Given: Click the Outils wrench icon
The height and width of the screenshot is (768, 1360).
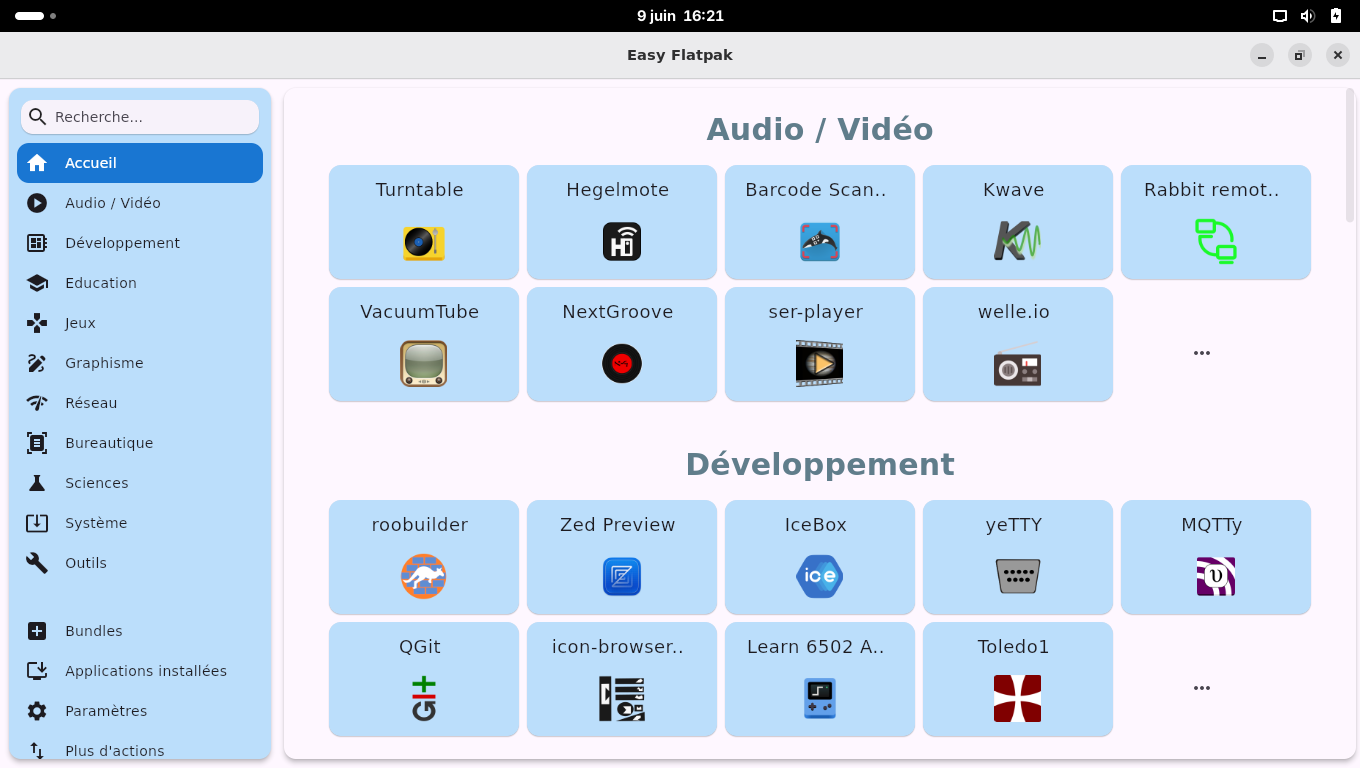Looking at the screenshot, I should (37, 563).
